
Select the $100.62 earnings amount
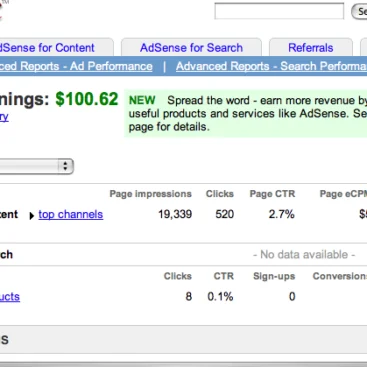click(x=87, y=99)
